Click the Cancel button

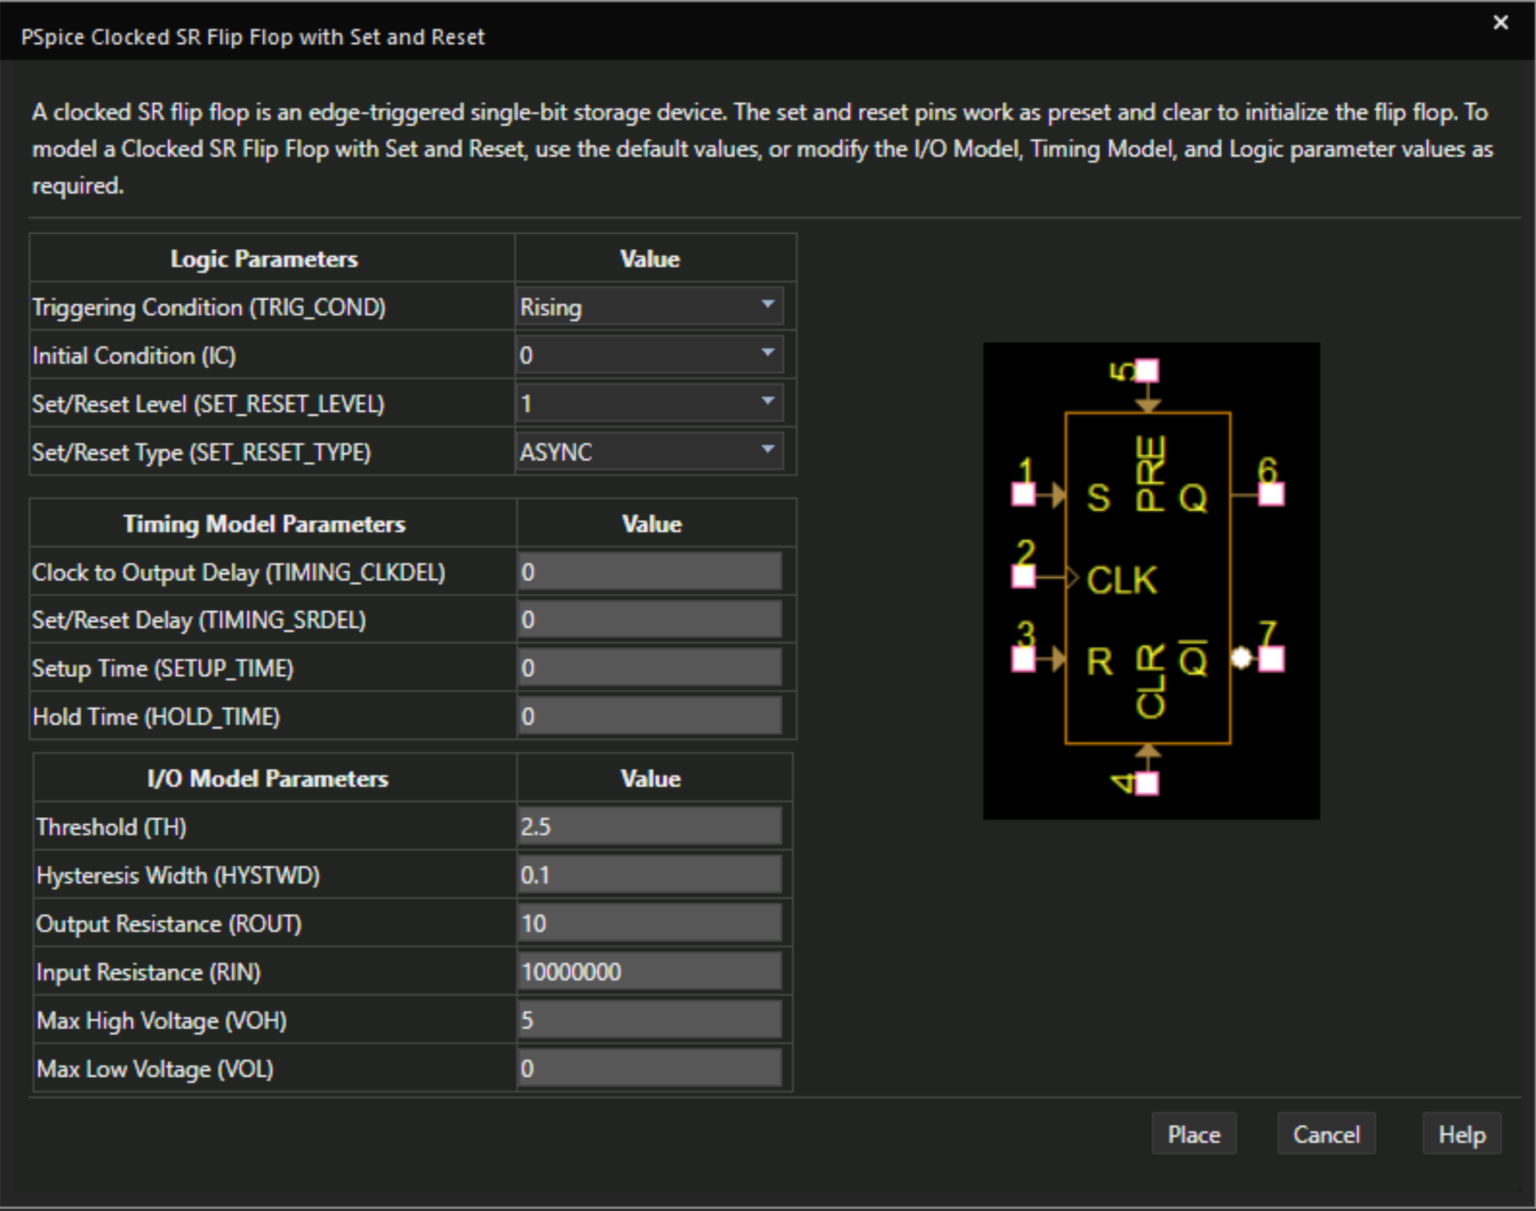pyautogui.click(x=1326, y=1134)
